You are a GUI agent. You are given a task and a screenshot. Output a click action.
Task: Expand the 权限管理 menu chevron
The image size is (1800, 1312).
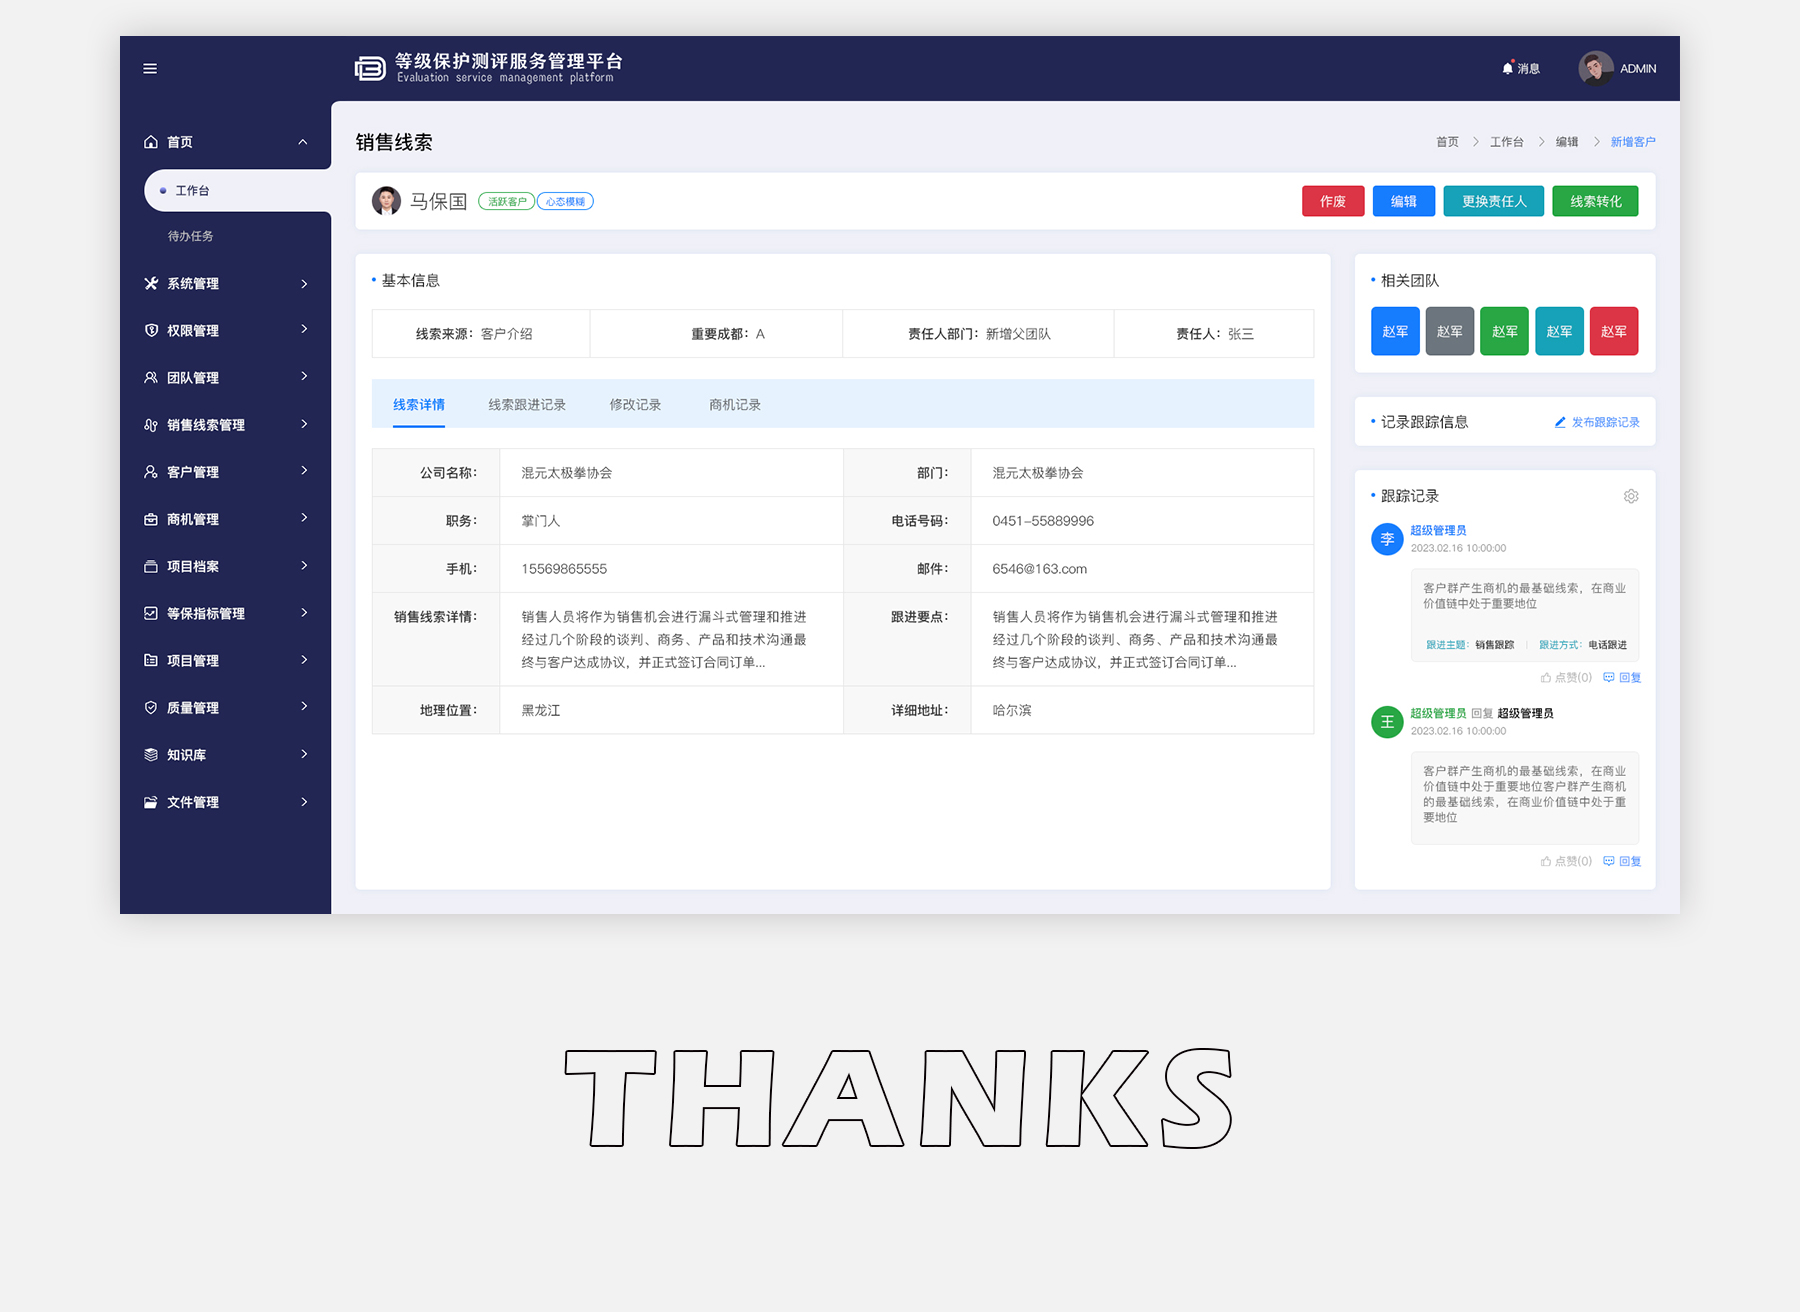tap(304, 330)
